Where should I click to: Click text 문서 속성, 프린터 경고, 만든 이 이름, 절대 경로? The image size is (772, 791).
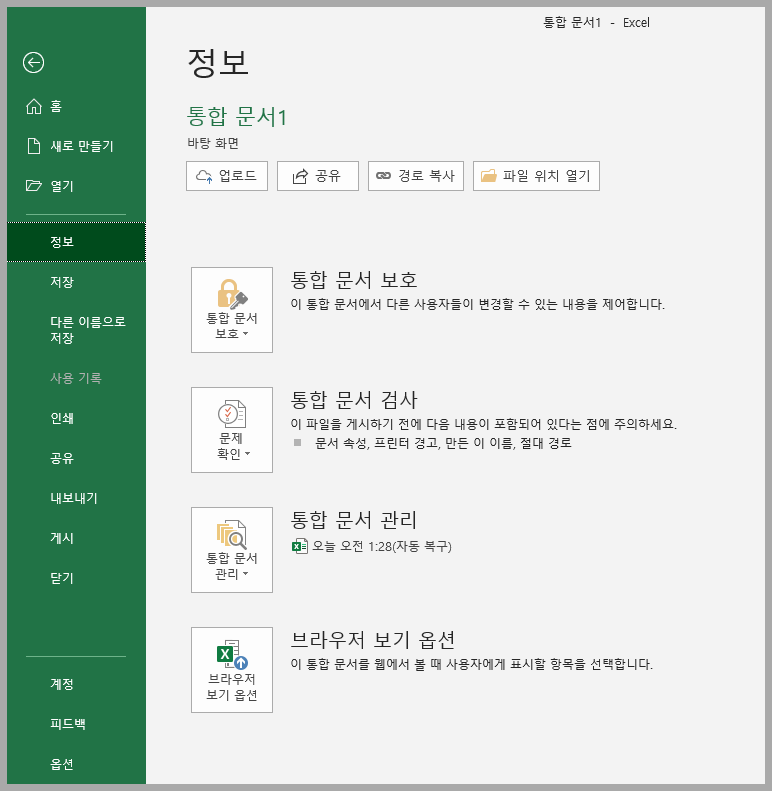click(443, 443)
